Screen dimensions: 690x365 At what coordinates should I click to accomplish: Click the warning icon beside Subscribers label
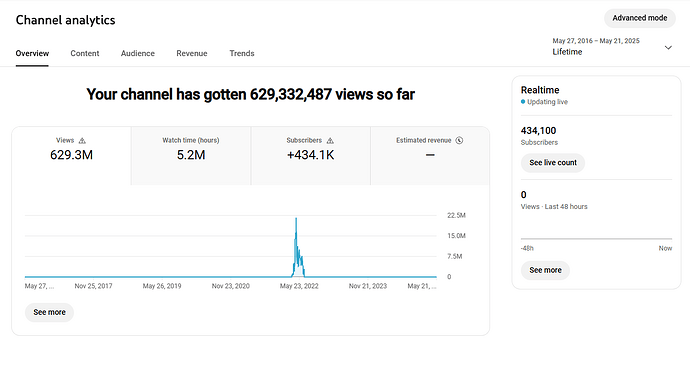330,141
